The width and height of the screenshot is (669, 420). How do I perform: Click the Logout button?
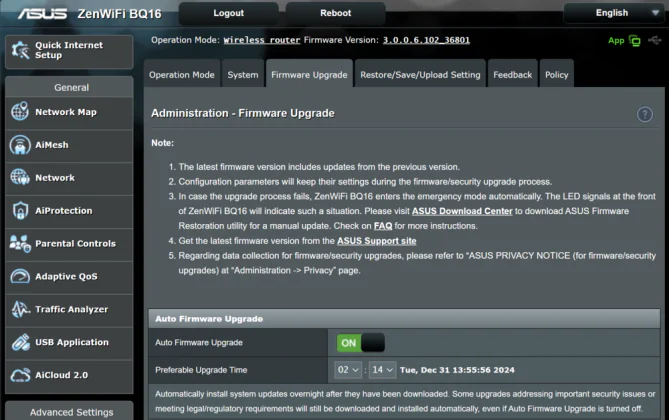pyautogui.click(x=228, y=13)
